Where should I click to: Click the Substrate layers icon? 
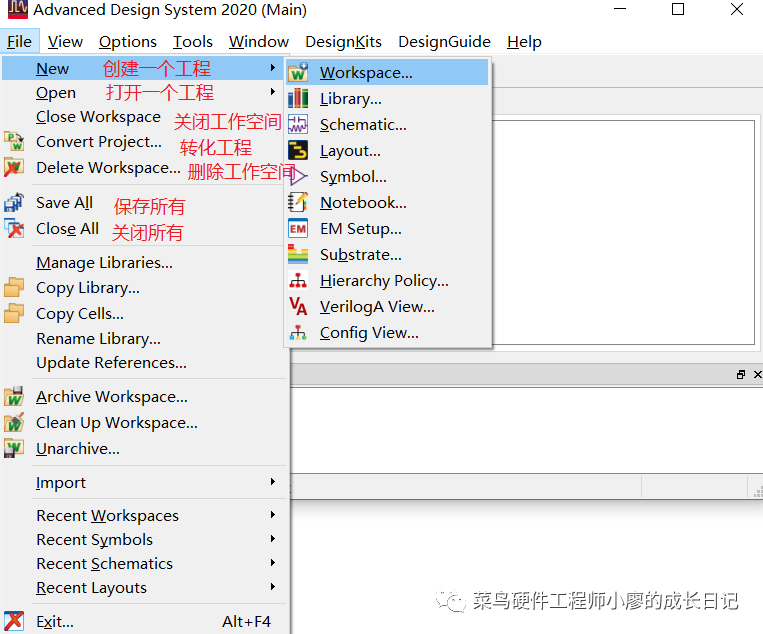[x=298, y=254]
